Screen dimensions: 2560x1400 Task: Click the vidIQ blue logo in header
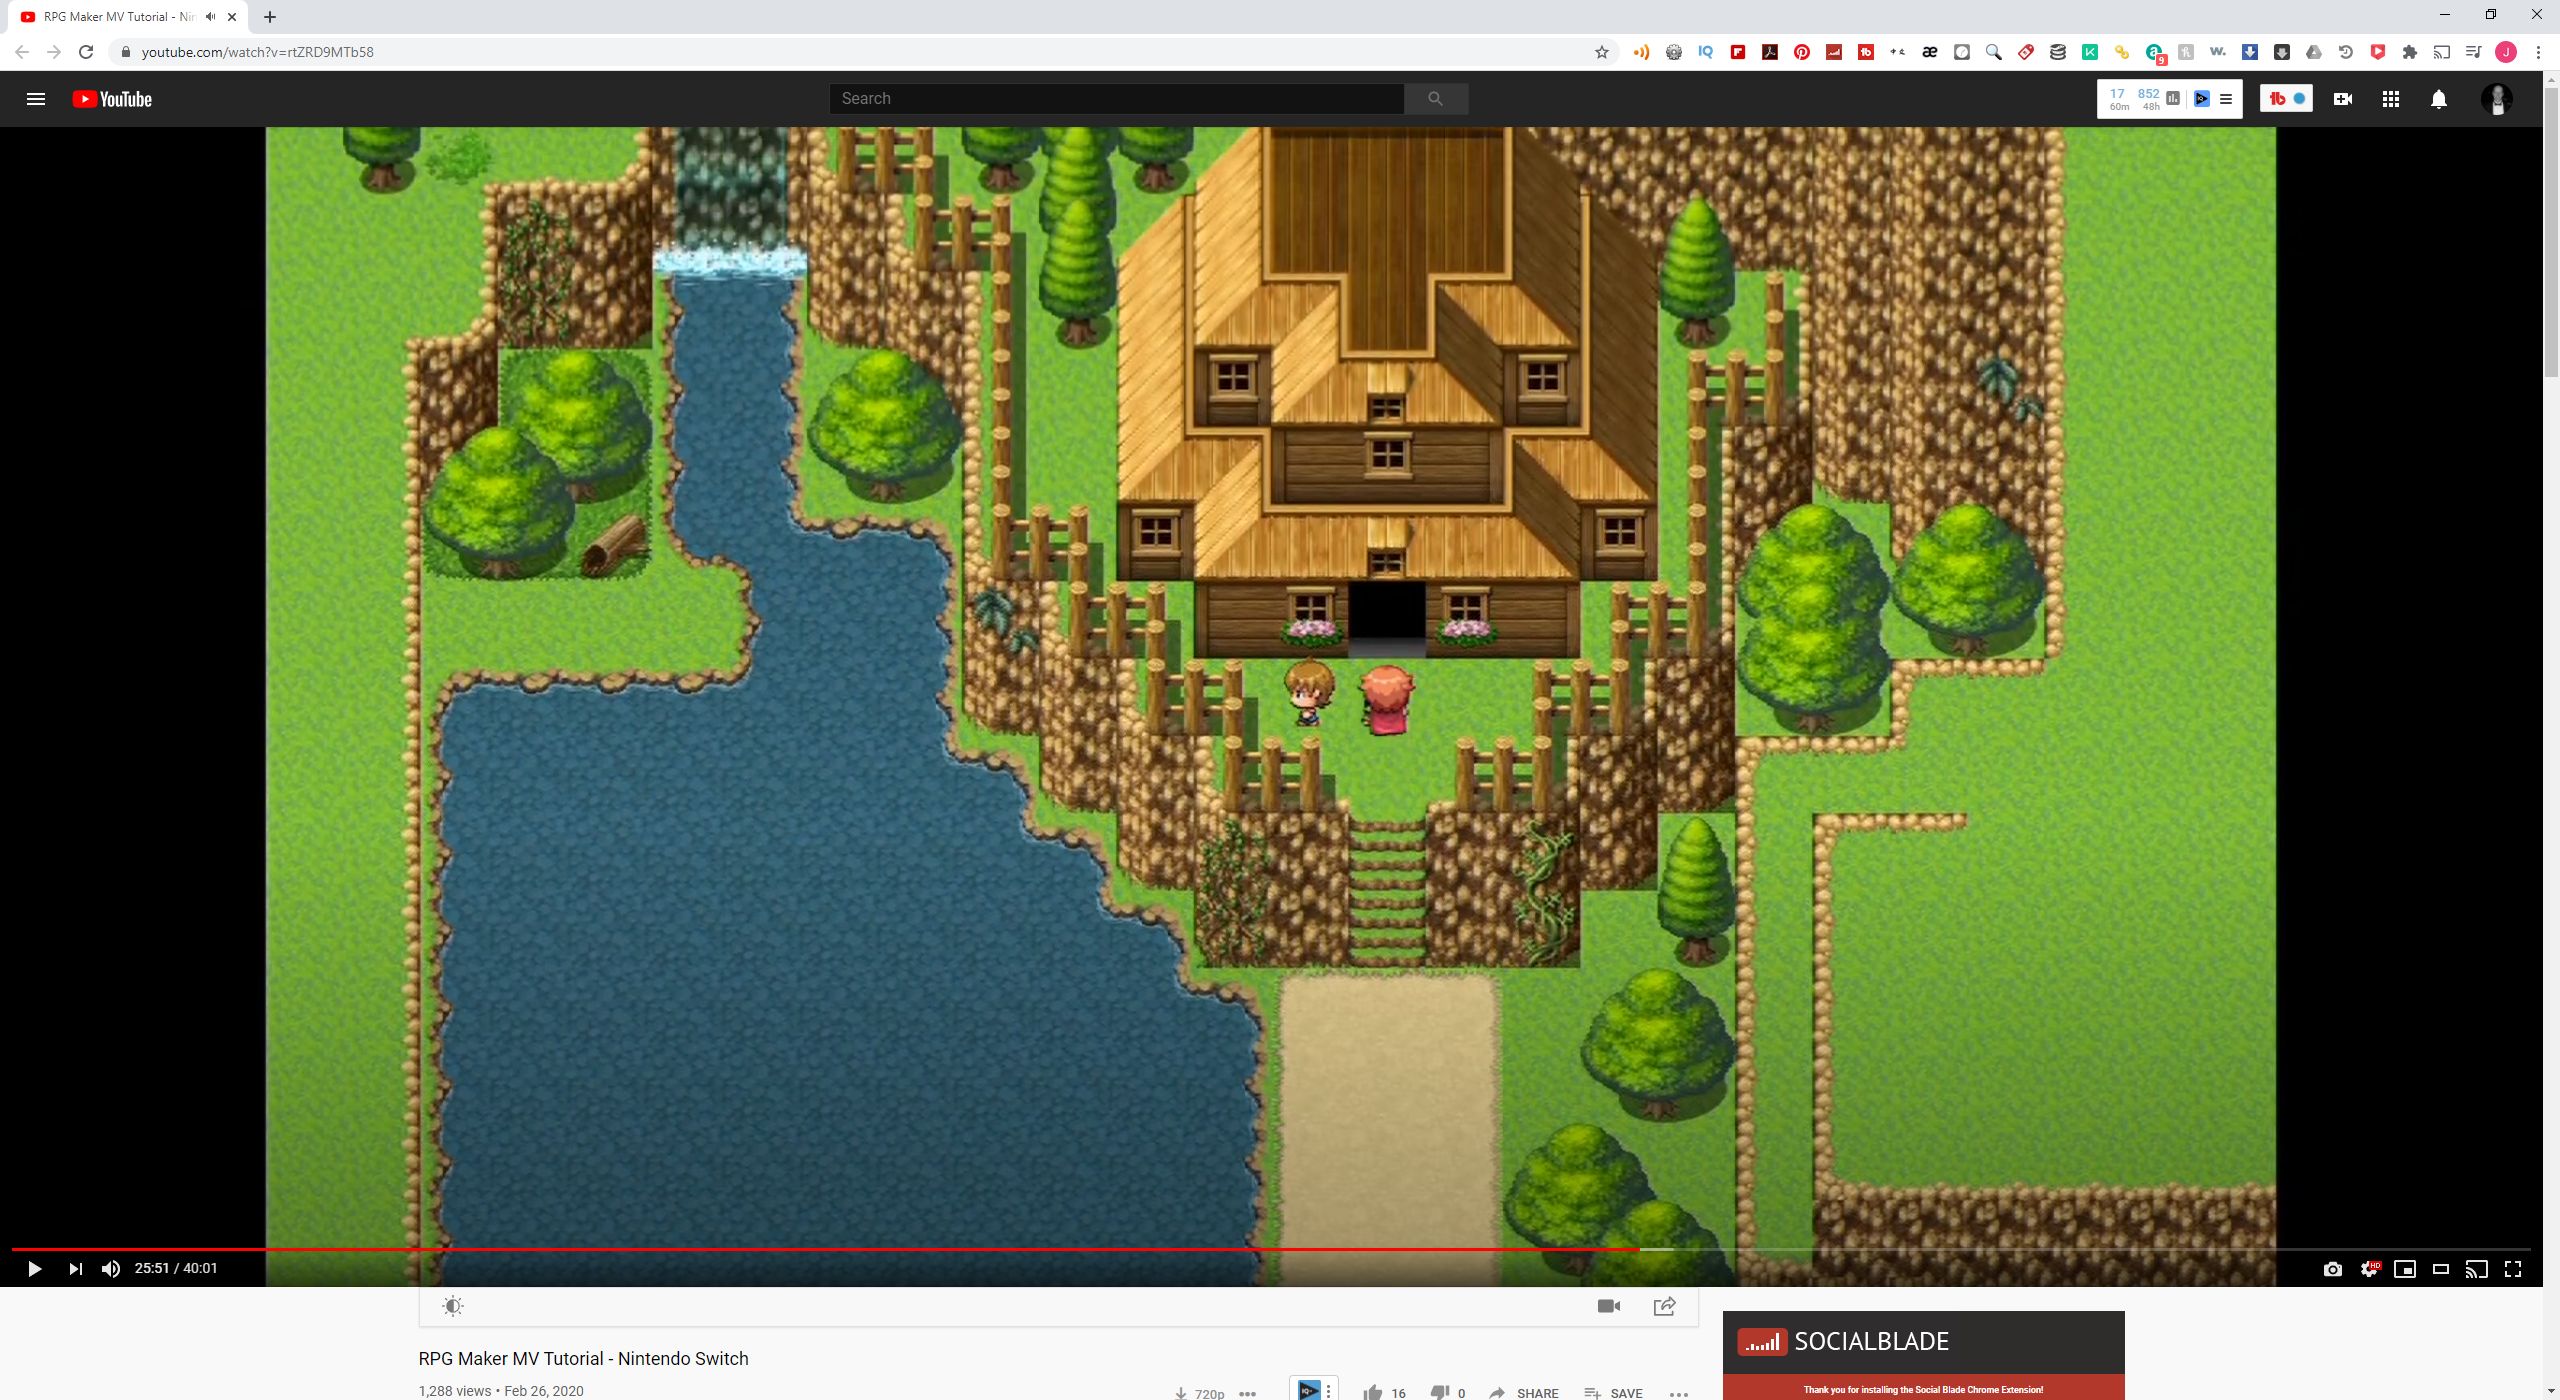click(2202, 98)
